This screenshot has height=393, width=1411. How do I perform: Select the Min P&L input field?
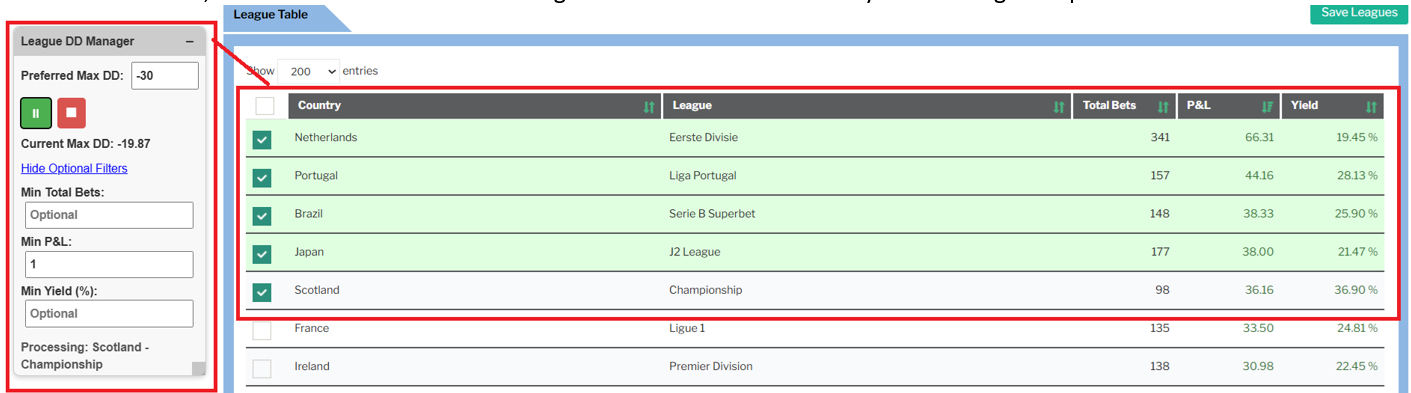pyautogui.click(x=109, y=264)
